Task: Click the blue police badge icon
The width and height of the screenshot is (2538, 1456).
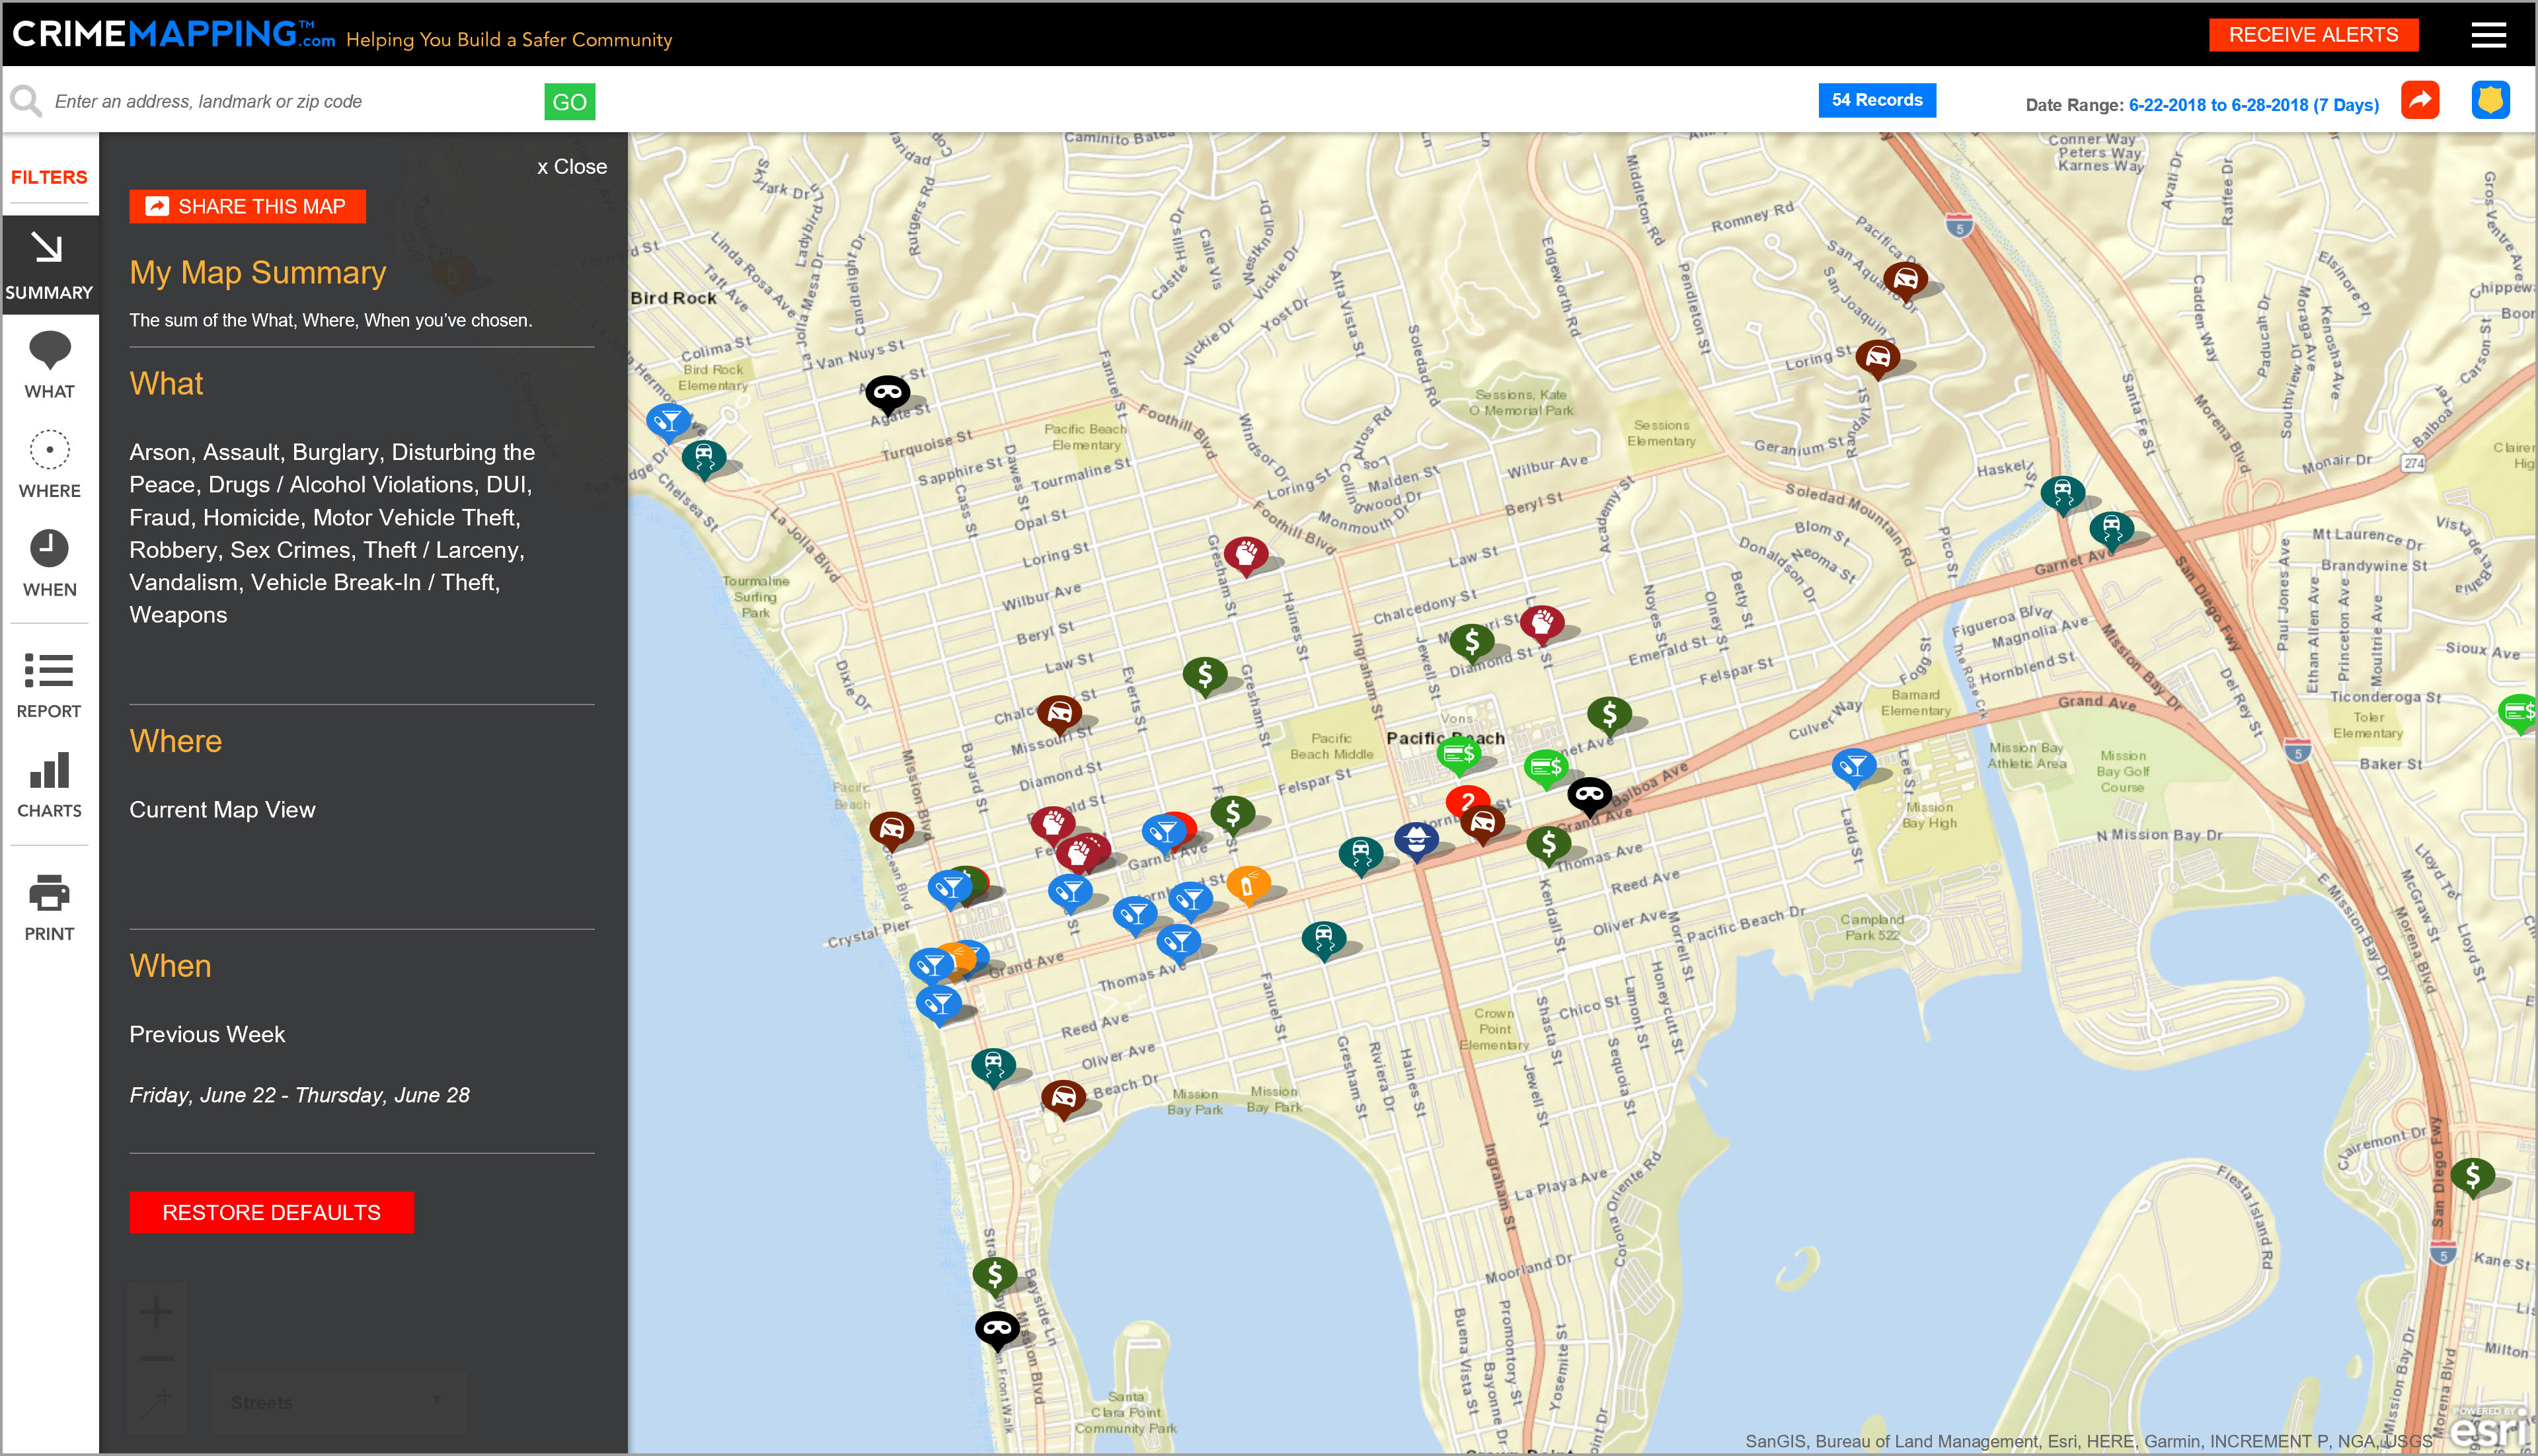Action: point(2490,100)
